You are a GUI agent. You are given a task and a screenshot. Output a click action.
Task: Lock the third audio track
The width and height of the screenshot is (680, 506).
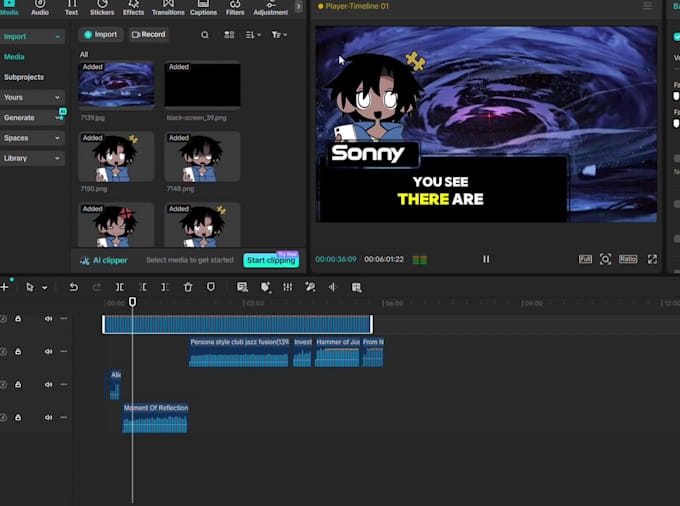pyautogui.click(x=18, y=385)
